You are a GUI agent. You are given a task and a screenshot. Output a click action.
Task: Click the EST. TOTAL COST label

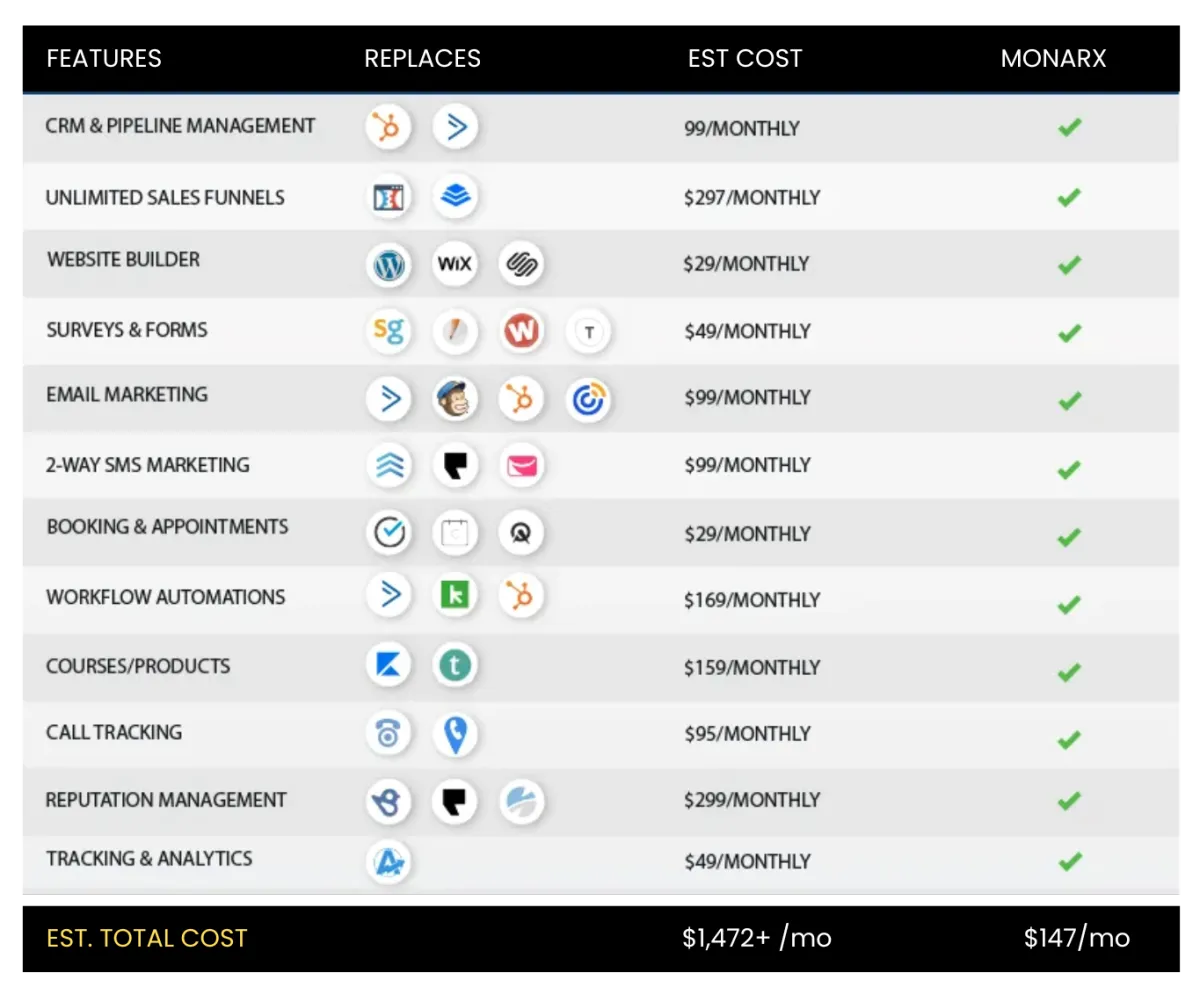point(147,938)
